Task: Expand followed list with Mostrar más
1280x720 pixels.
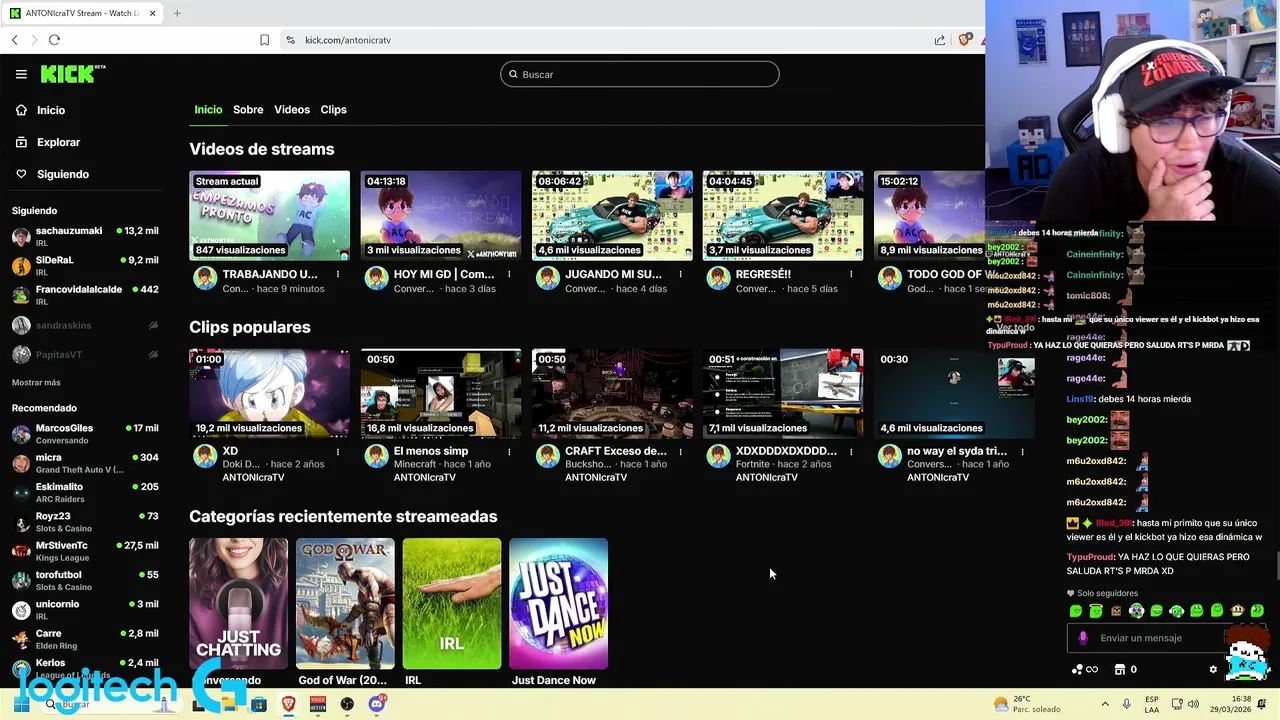Action: tap(36, 382)
